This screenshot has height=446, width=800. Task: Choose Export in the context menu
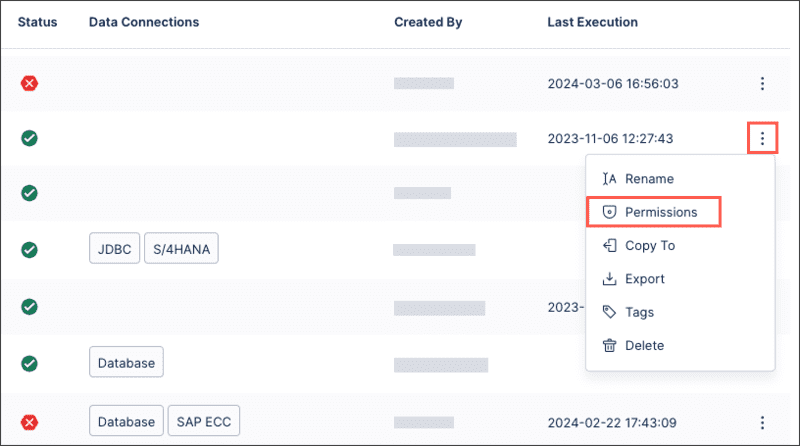645,279
